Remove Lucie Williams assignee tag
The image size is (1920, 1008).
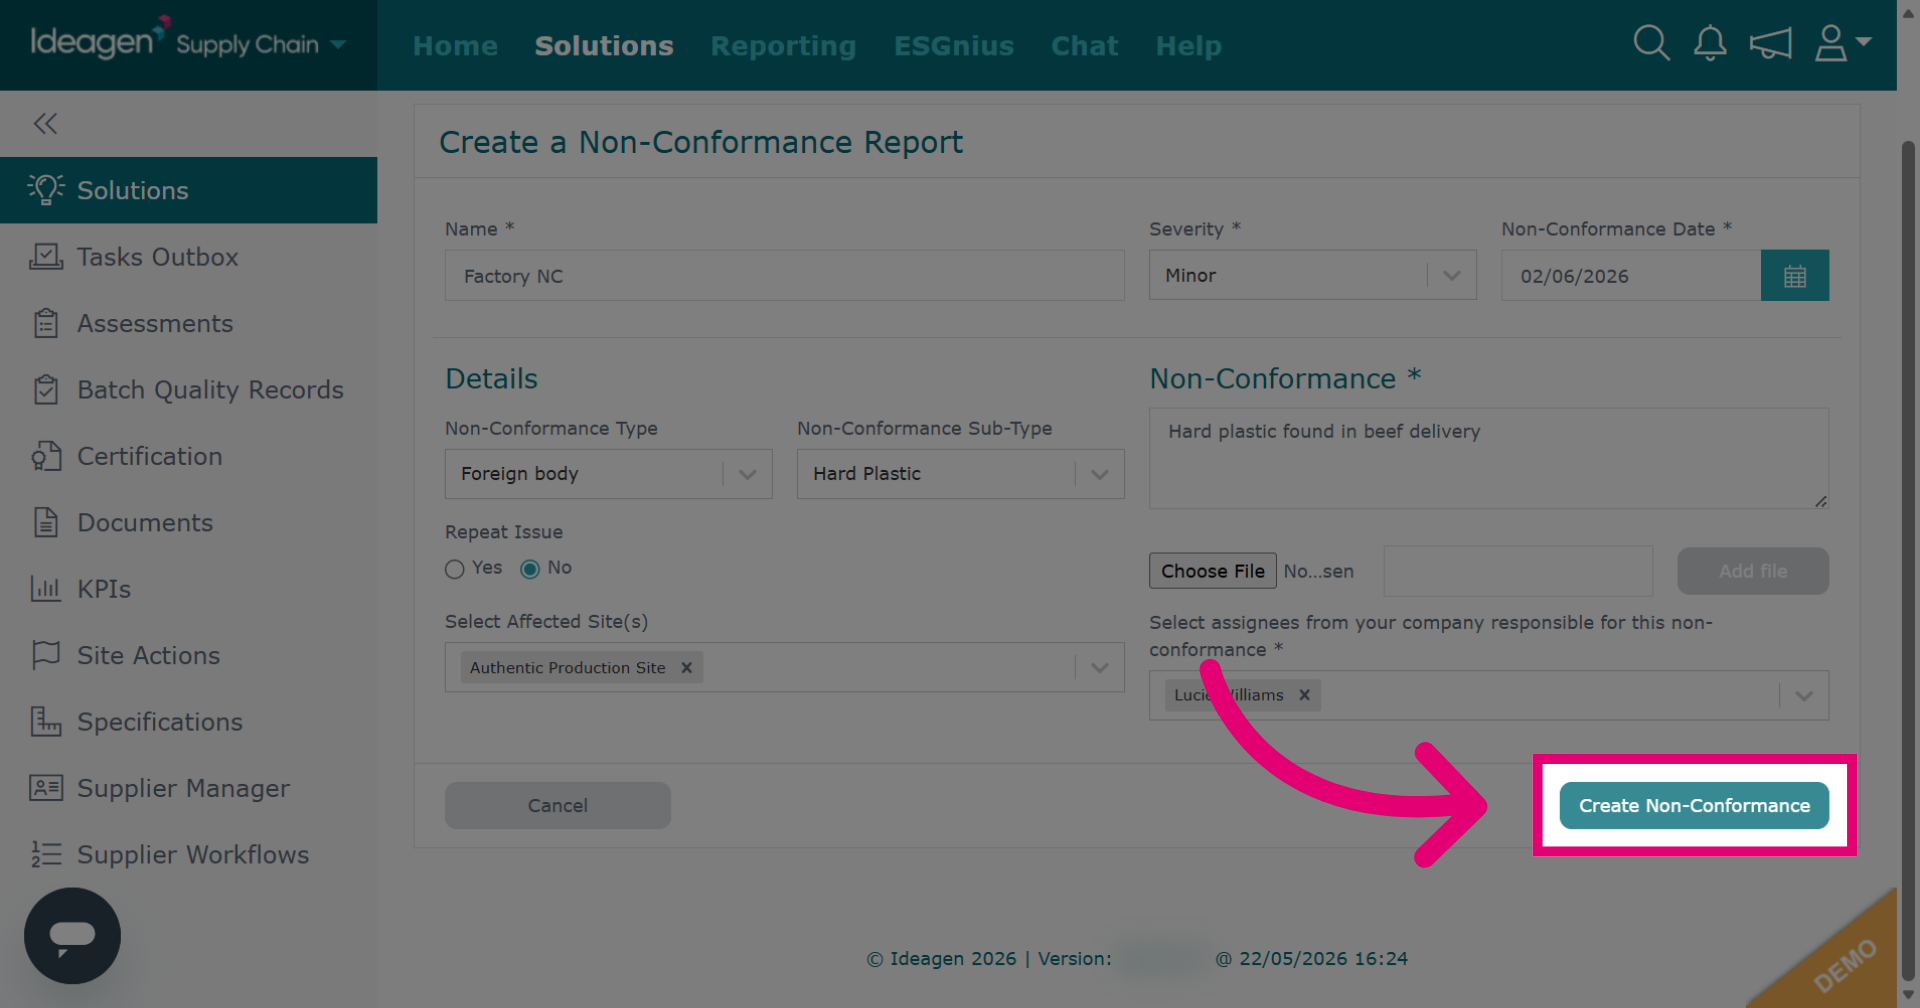[x=1304, y=695]
